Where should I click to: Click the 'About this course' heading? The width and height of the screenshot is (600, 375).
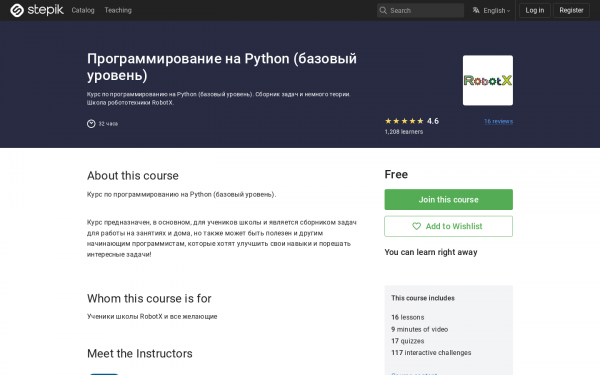[x=133, y=176]
